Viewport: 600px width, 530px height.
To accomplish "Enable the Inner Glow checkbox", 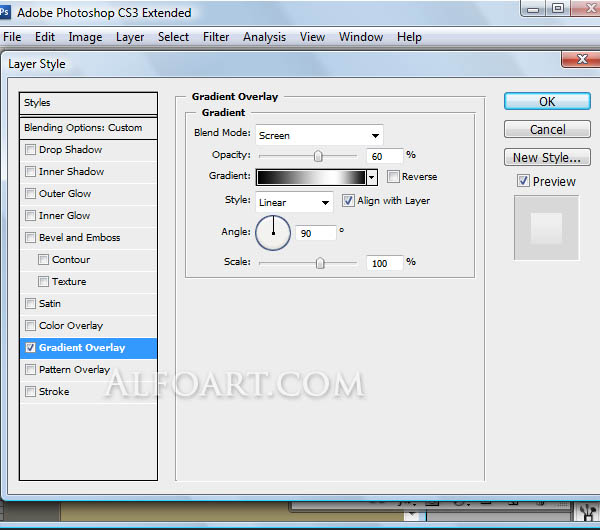I will tap(31, 215).
